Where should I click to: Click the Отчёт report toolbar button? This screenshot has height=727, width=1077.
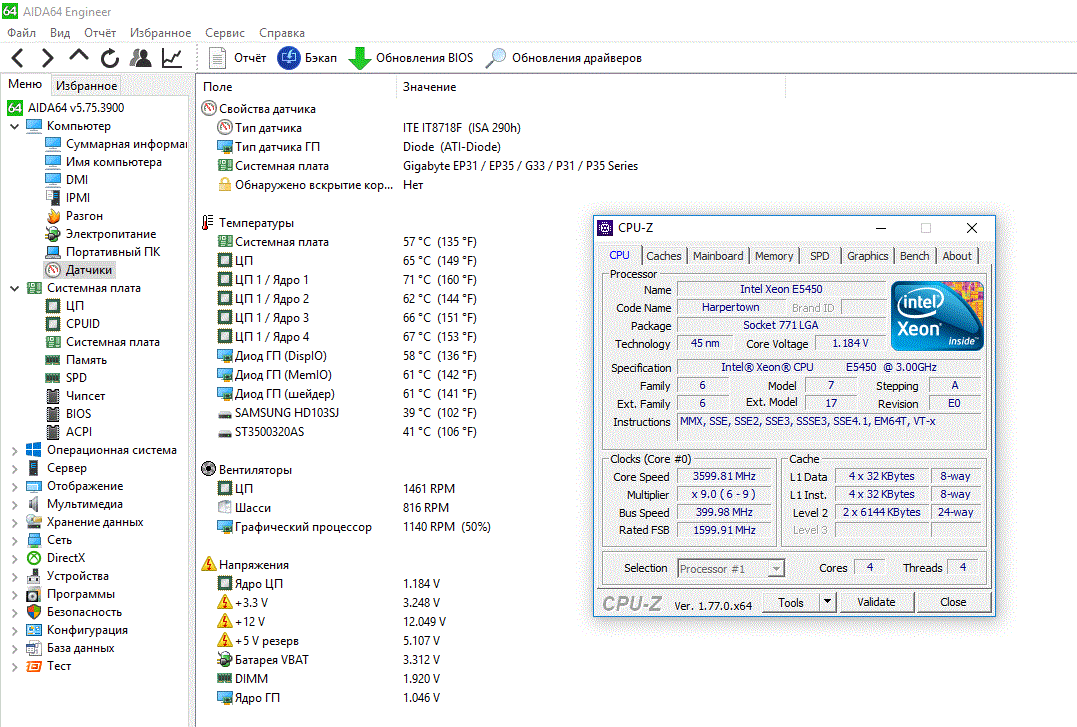(x=238, y=58)
